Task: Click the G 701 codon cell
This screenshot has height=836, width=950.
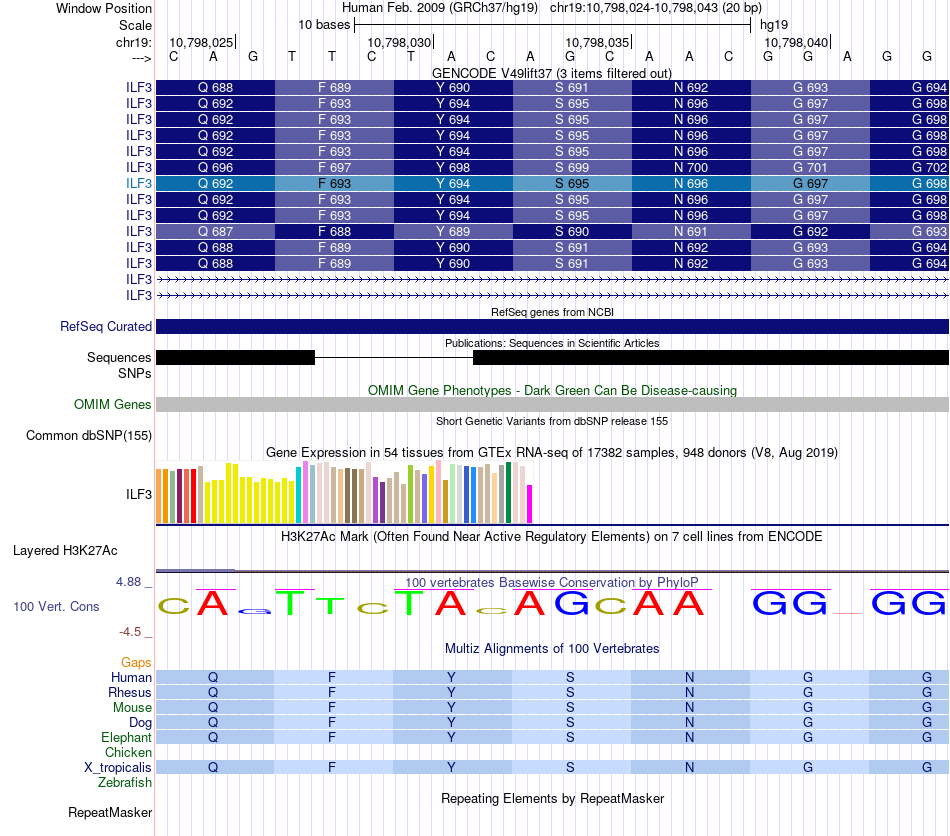Action: 811,167
